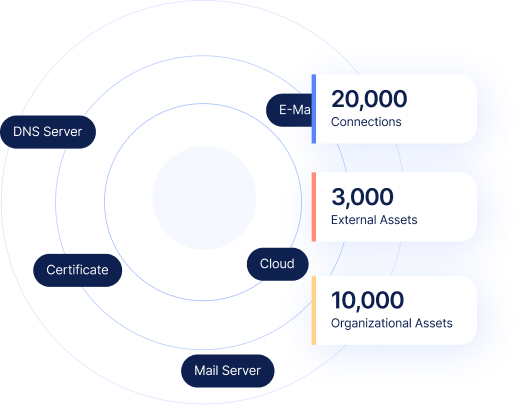Click the blue accent bar on Connections card
The height and width of the screenshot is (405, 525).
314,109
